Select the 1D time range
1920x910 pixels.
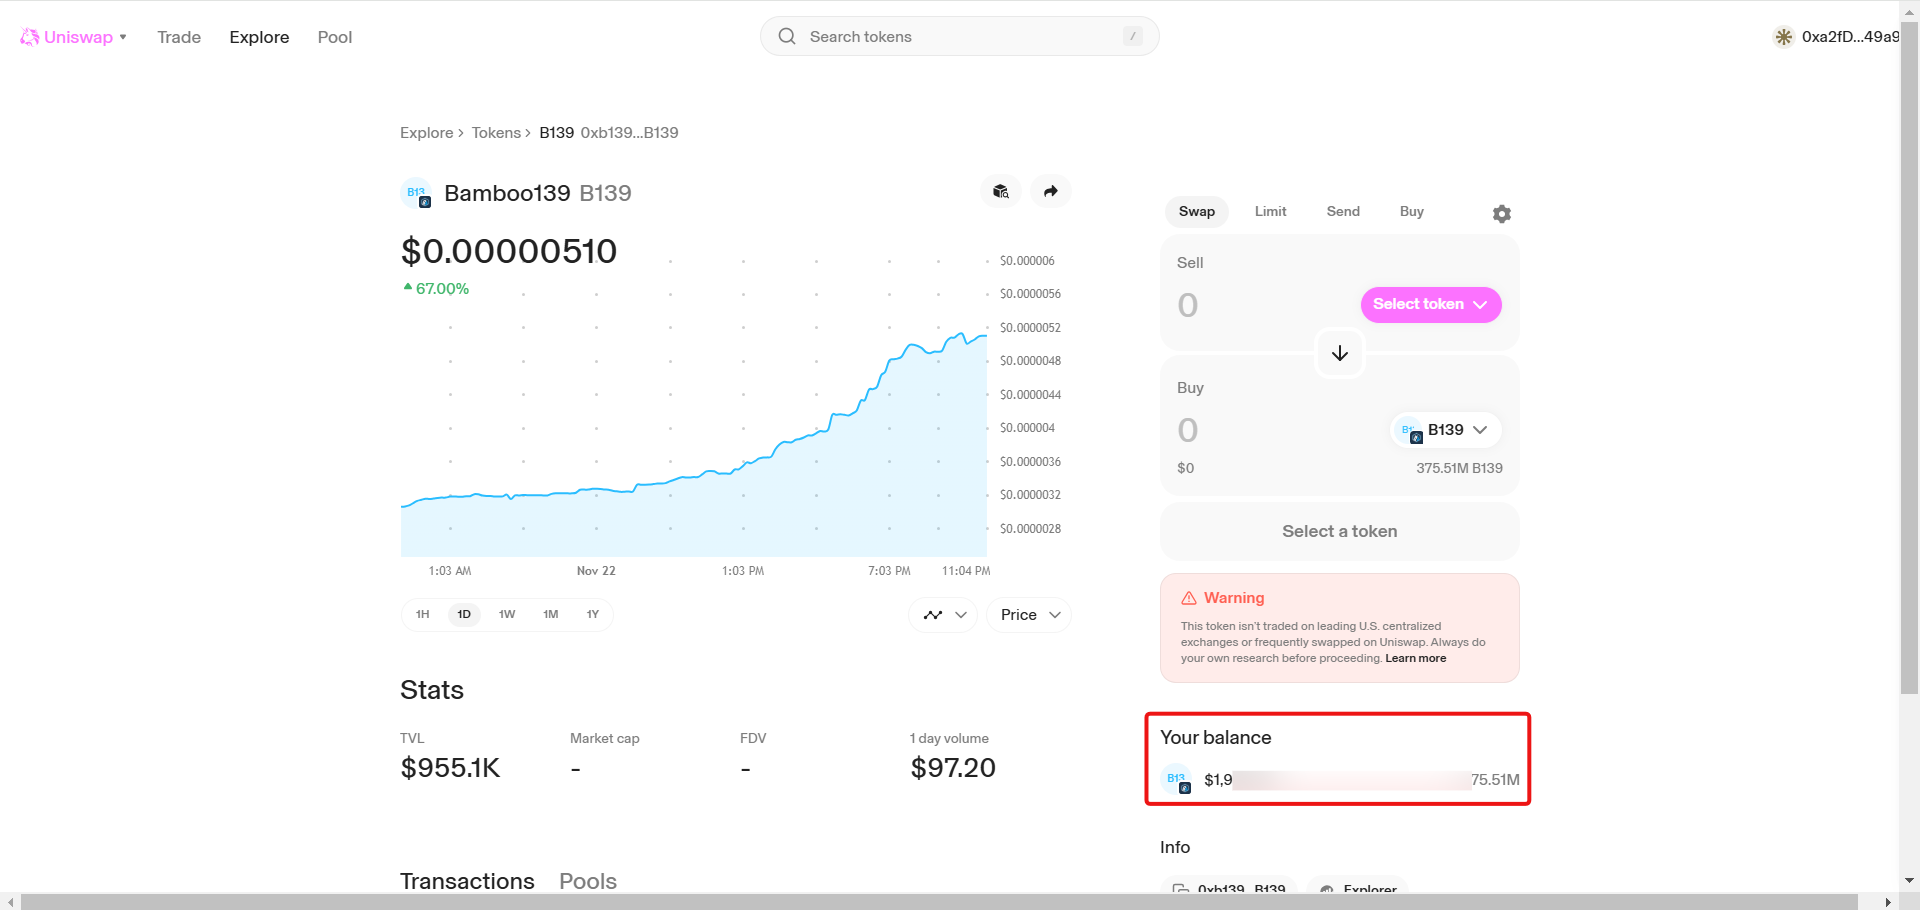(x=464, y=614)
